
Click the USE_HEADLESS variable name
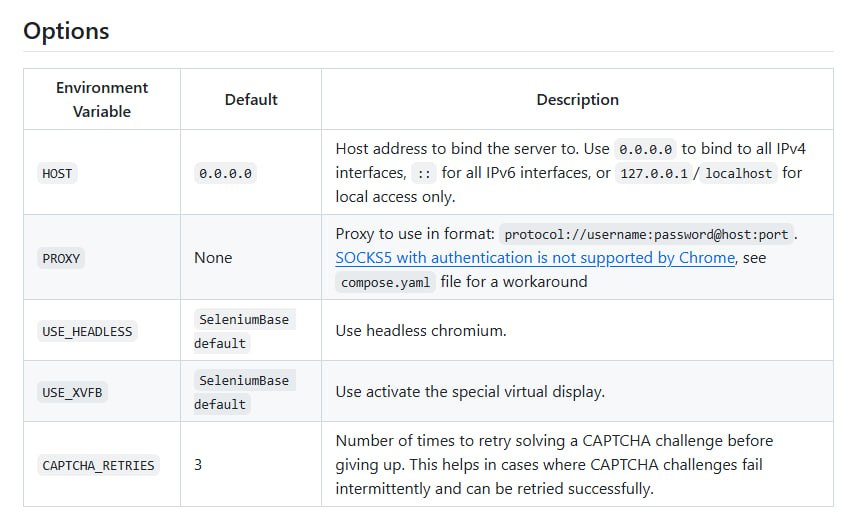point(87,331)
